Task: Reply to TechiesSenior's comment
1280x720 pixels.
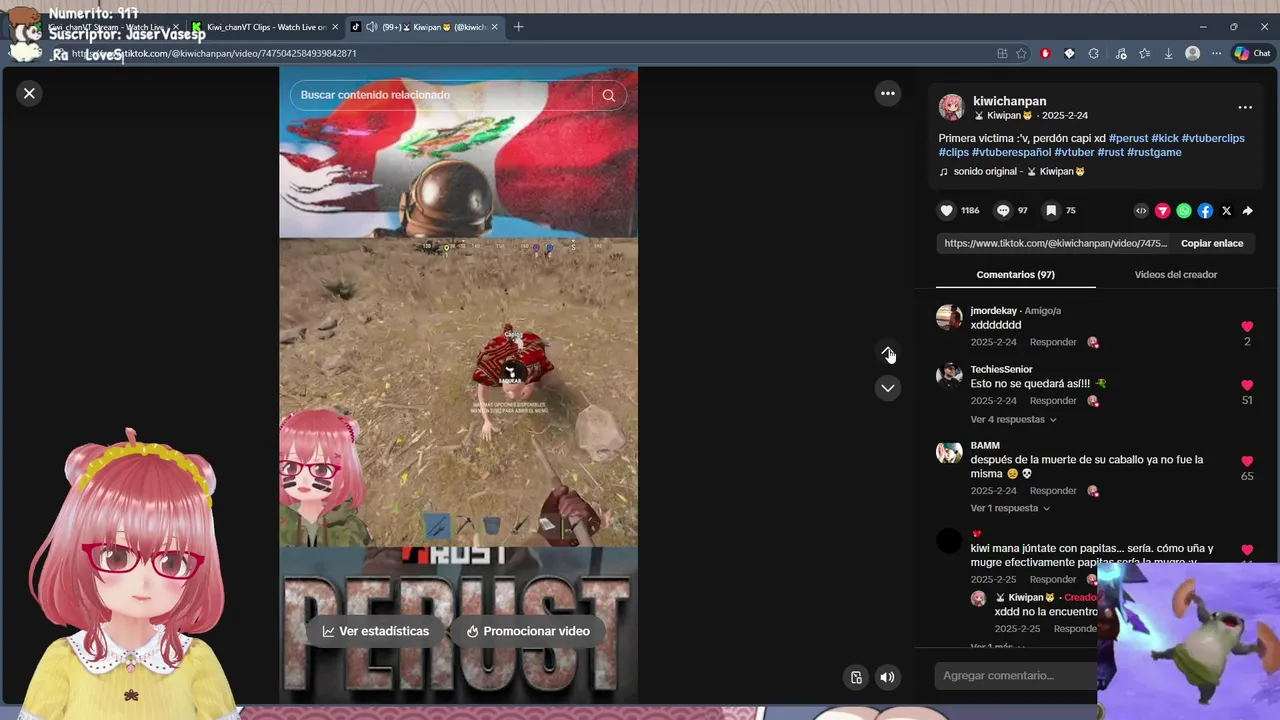Action: (x=1053, y=401)
